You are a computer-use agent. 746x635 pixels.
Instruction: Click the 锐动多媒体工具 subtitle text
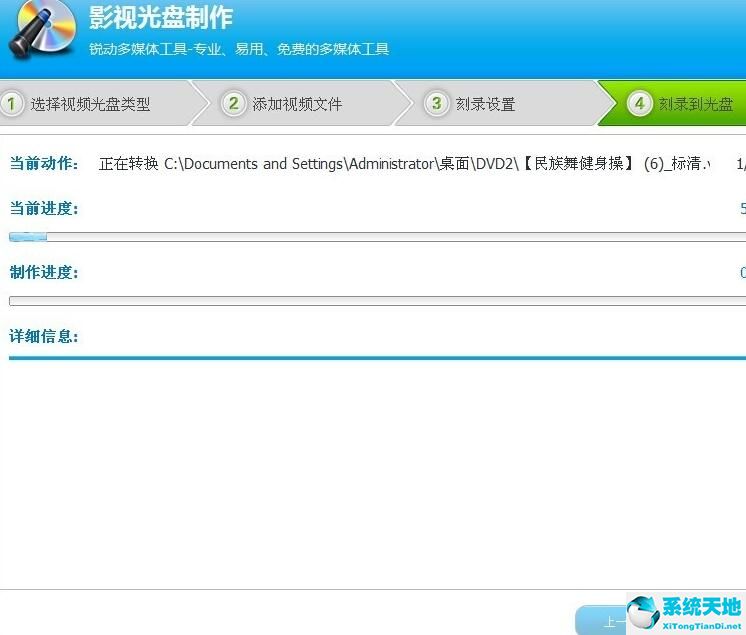pyautogui.click(x=238, y=49)
